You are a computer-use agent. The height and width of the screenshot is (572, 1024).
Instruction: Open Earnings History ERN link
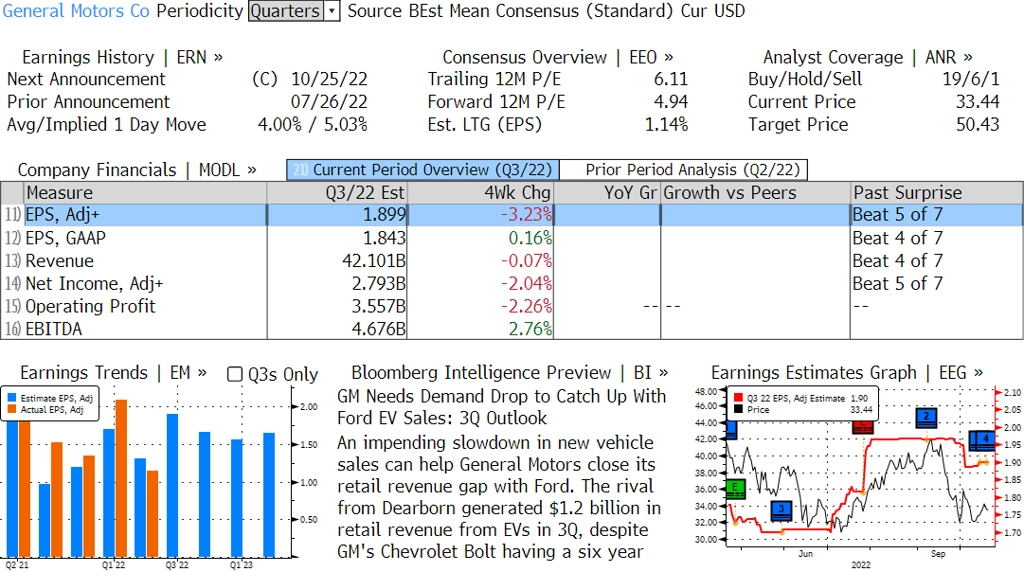tap(122, 57)
